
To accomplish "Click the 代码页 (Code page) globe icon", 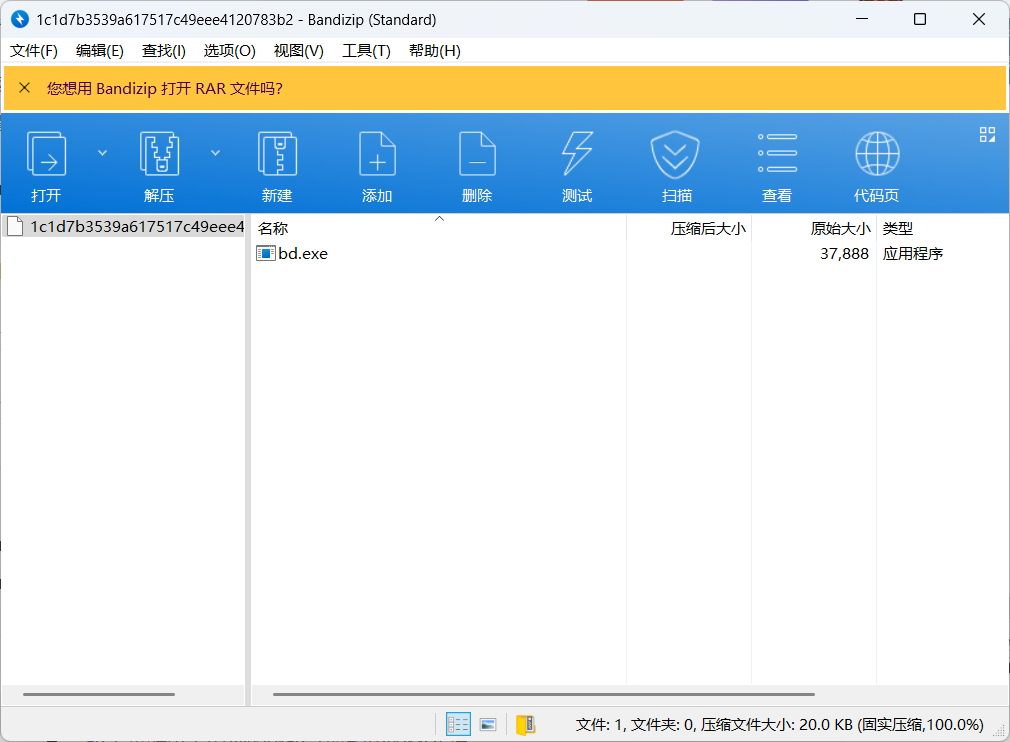I will 877,153.
